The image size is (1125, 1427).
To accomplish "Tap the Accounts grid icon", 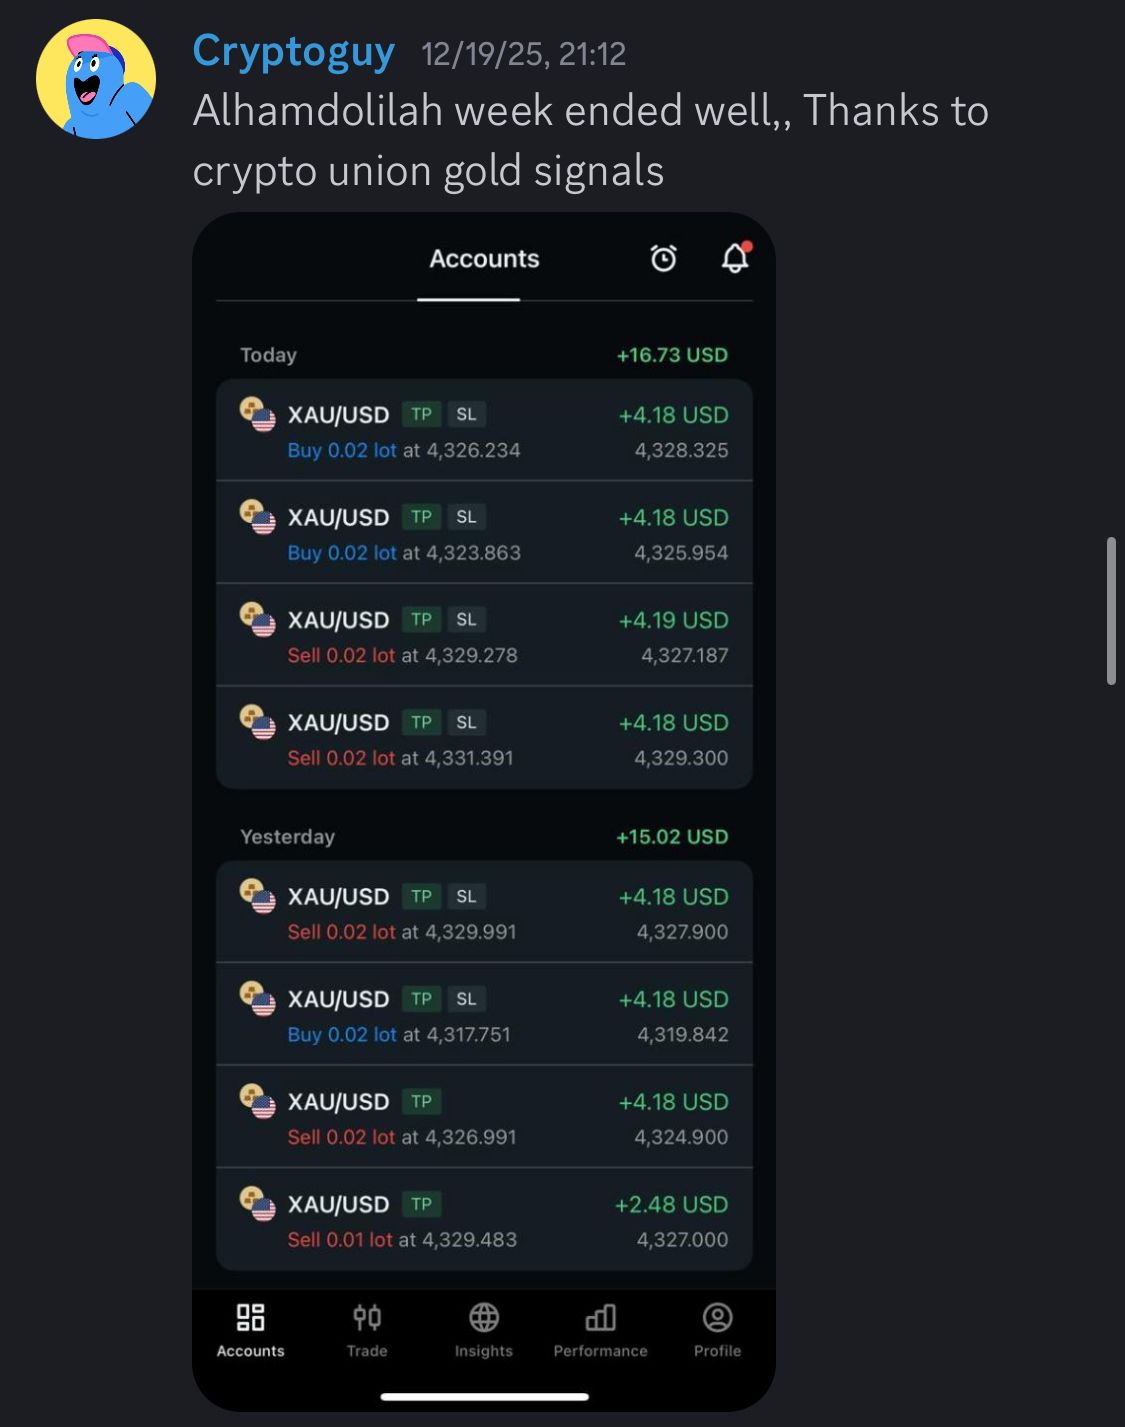I will click(x=250, y=1318).
